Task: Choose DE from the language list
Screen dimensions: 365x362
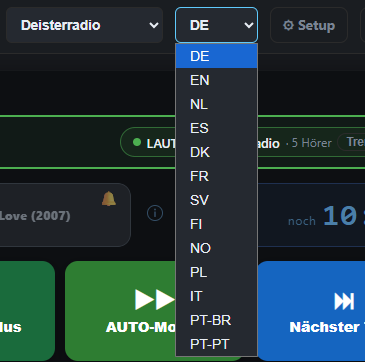Action: click(x=216, y=56)
